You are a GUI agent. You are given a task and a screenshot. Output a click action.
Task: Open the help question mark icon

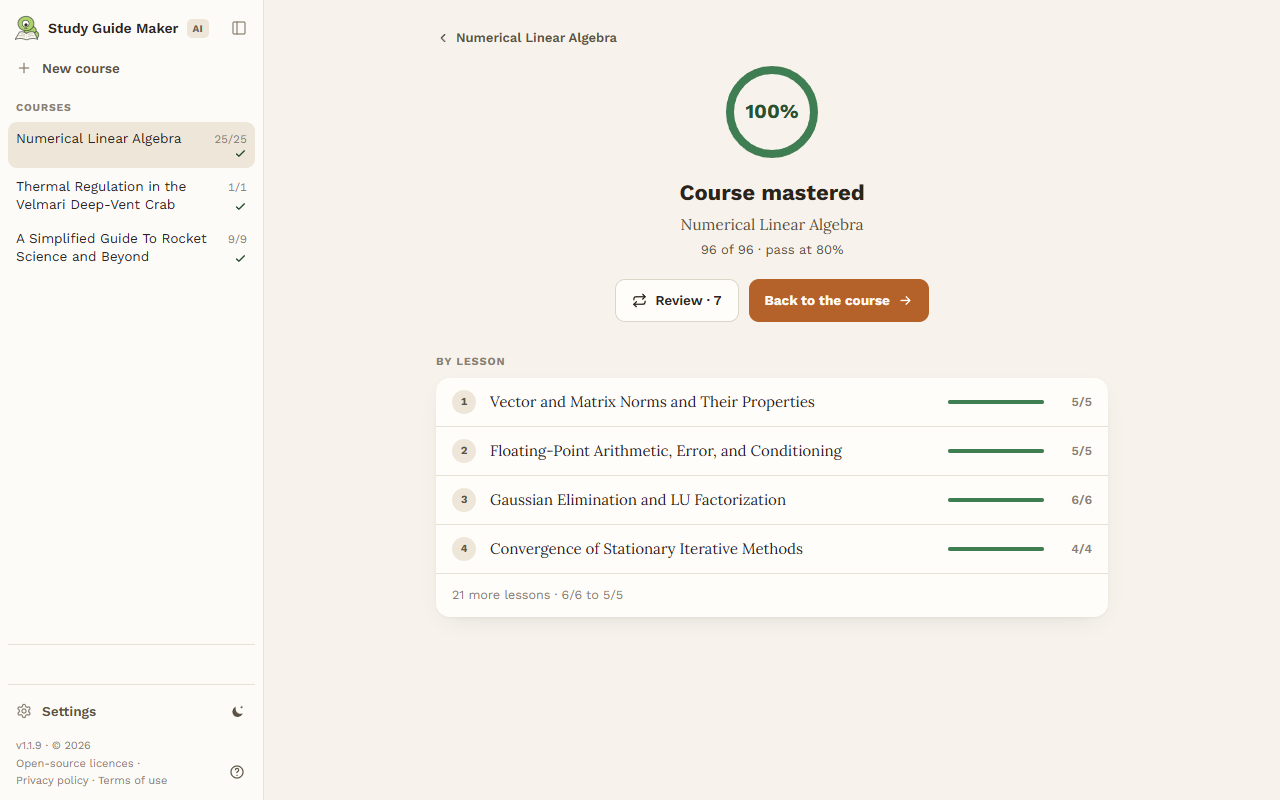(237, 772)
